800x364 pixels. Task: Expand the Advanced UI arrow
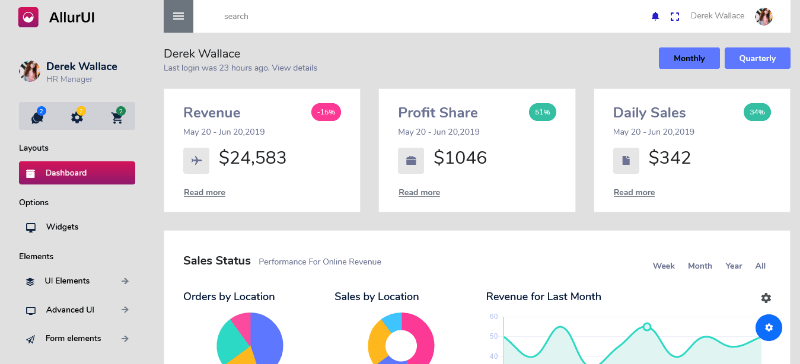coord(125,310)
